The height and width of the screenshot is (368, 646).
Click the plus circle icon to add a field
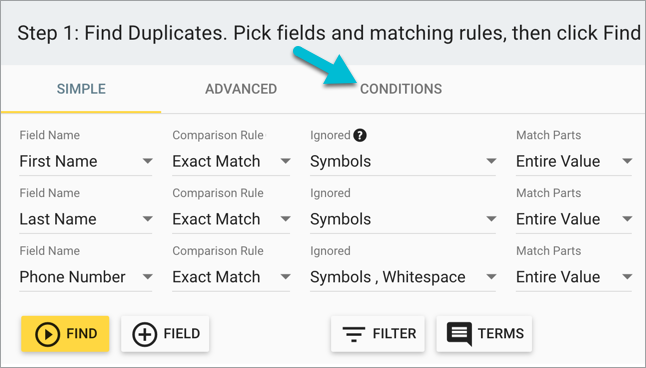(x=145, y=334)
